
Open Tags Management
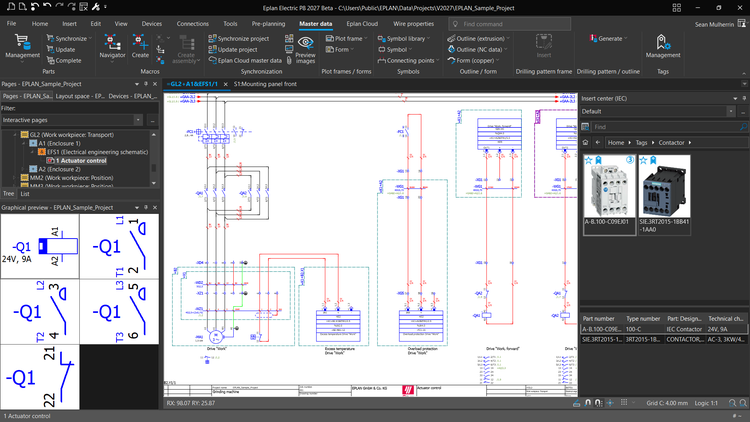(x=663, y=46)
